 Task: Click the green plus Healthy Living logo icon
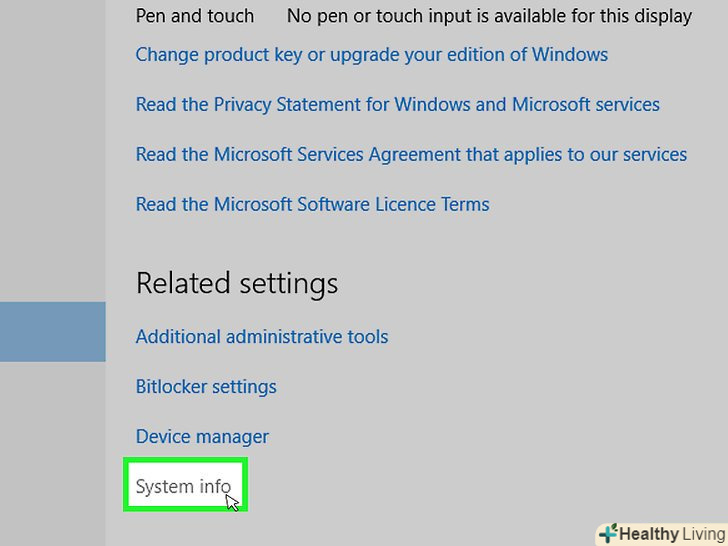608,533
